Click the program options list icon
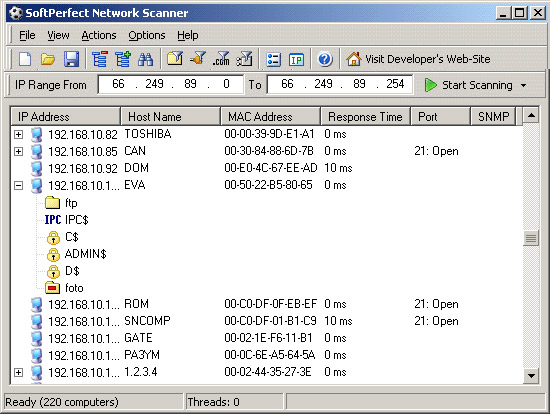This screenshot has height=414, width=550. coord(274,59)
